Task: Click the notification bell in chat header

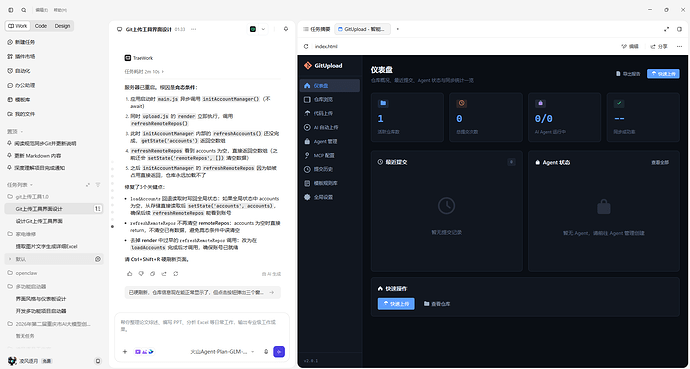Action: pos(286,29)
